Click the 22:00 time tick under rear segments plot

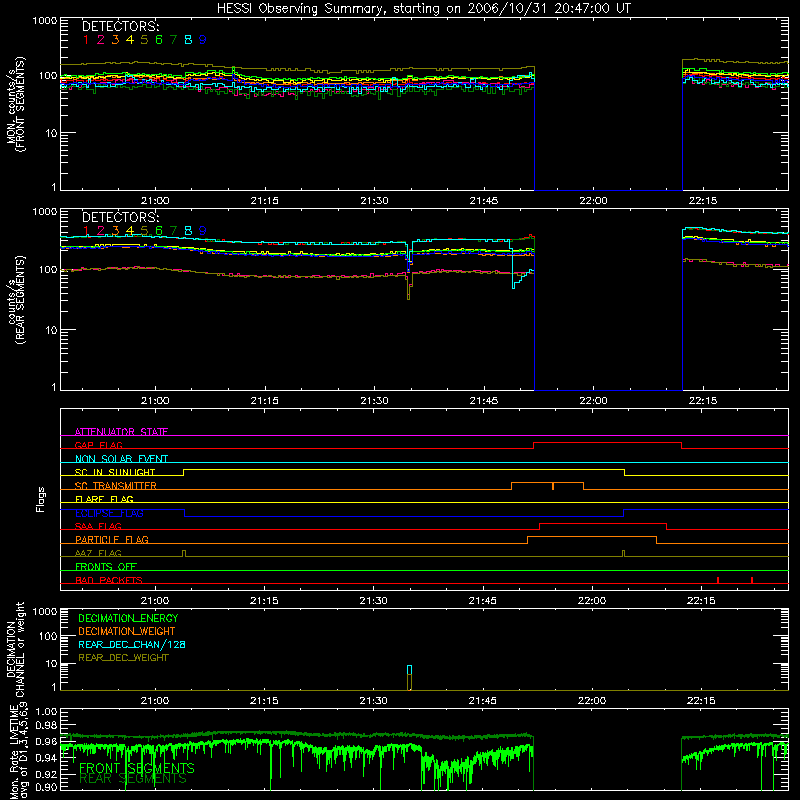593,401
